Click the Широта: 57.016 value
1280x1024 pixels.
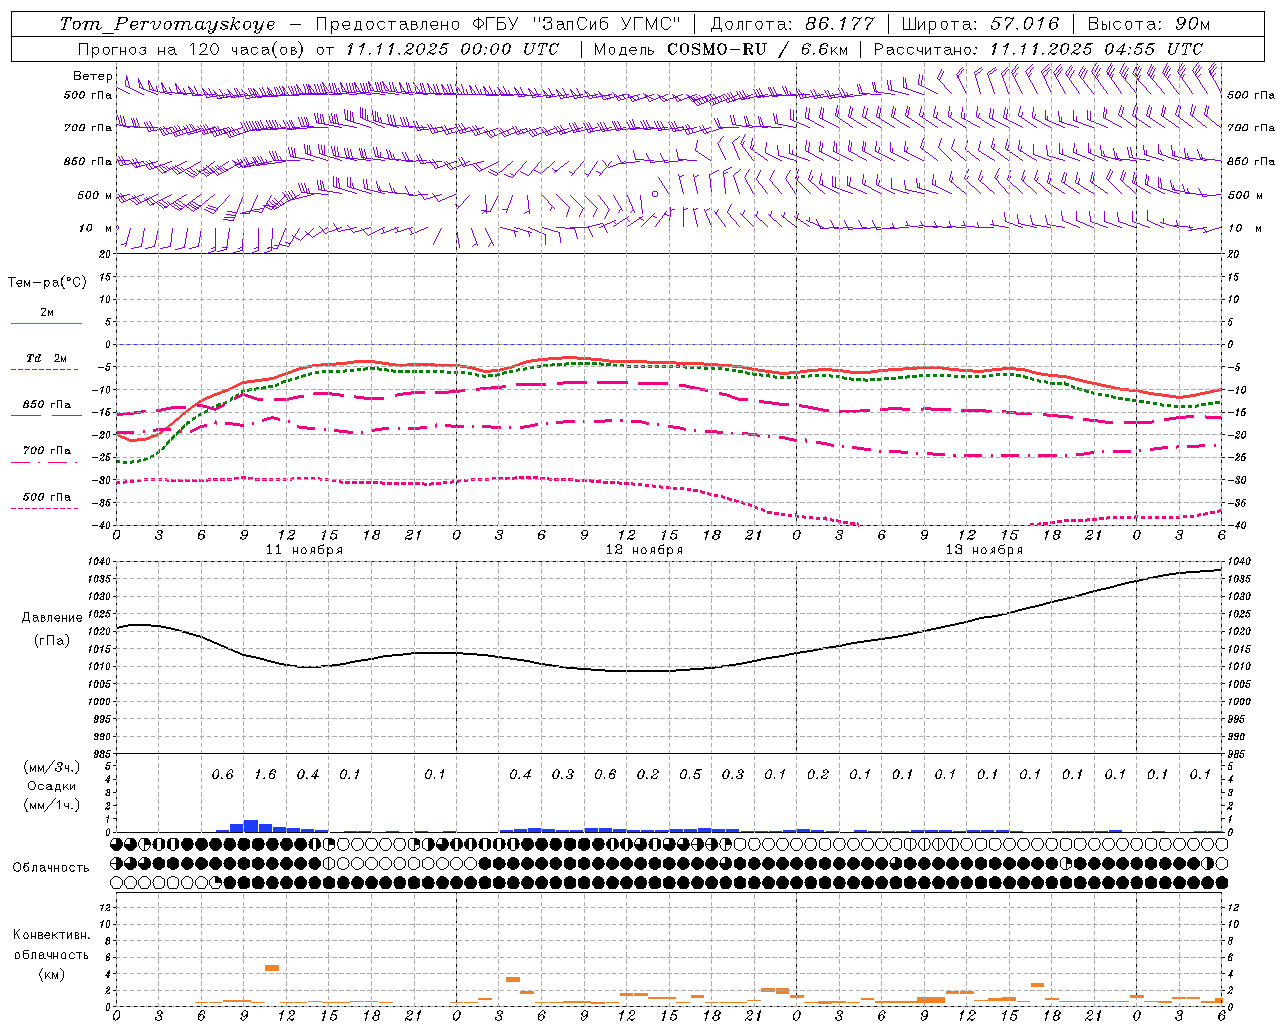pyautogui.click(x=980, y=24)
